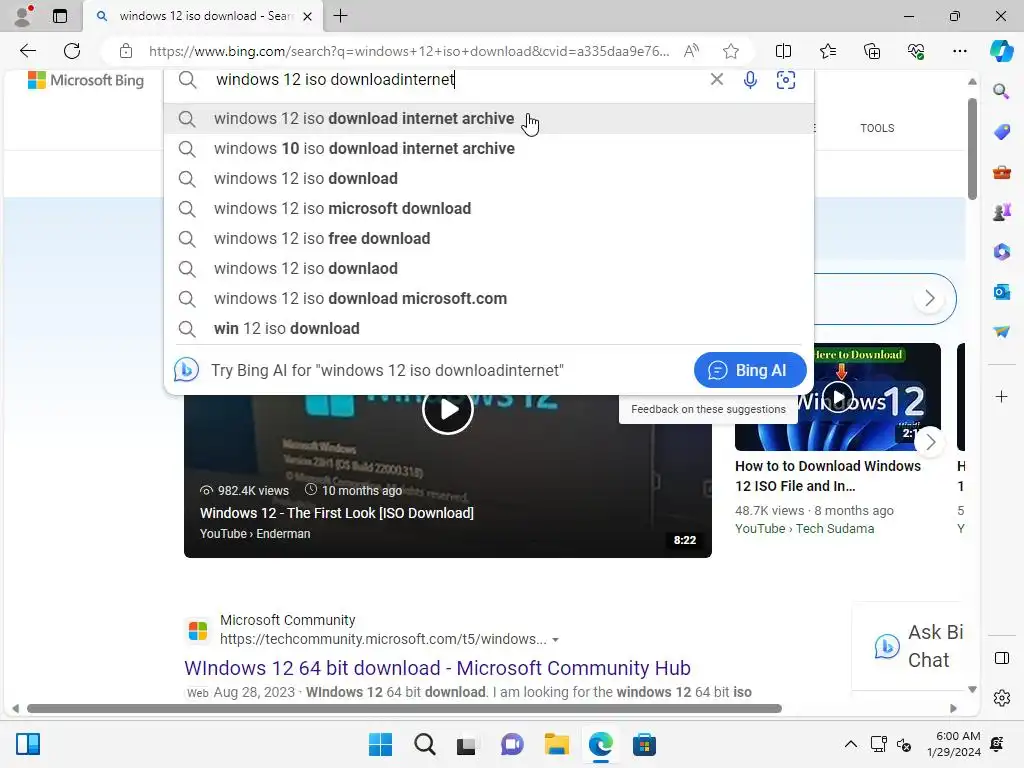Open sidebar Games chess icon
The width and height of the screenshot is (1024, 768).
click(x=1001, y=212)
